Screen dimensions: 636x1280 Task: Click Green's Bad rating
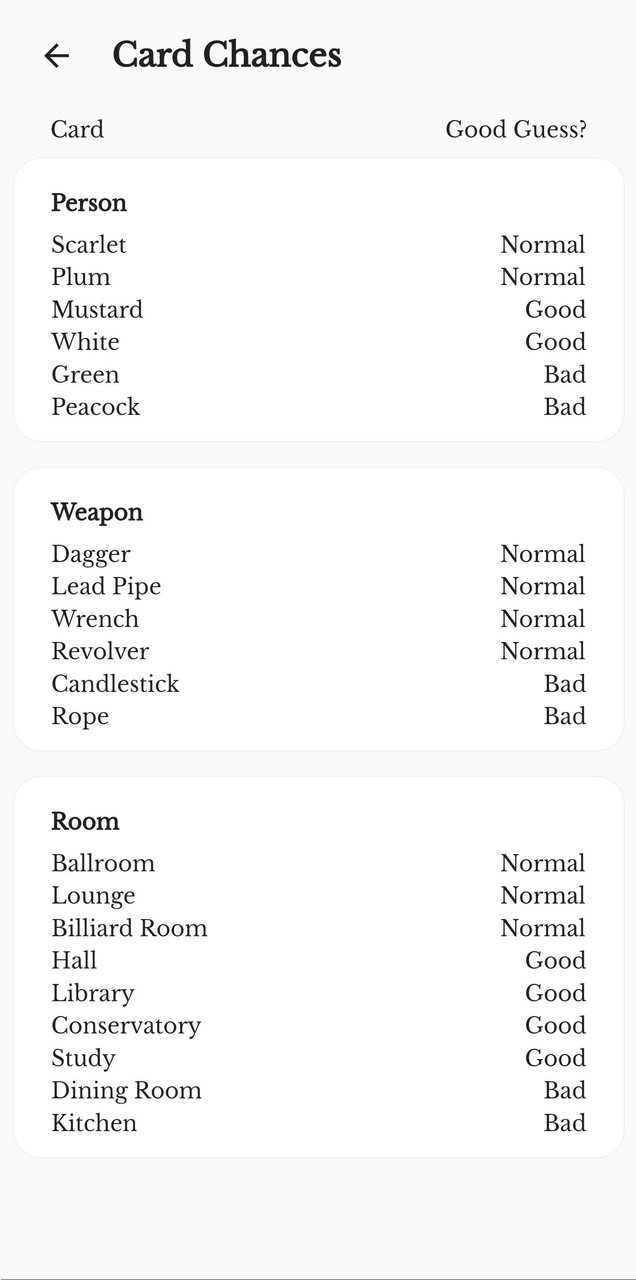click(565, 374)
